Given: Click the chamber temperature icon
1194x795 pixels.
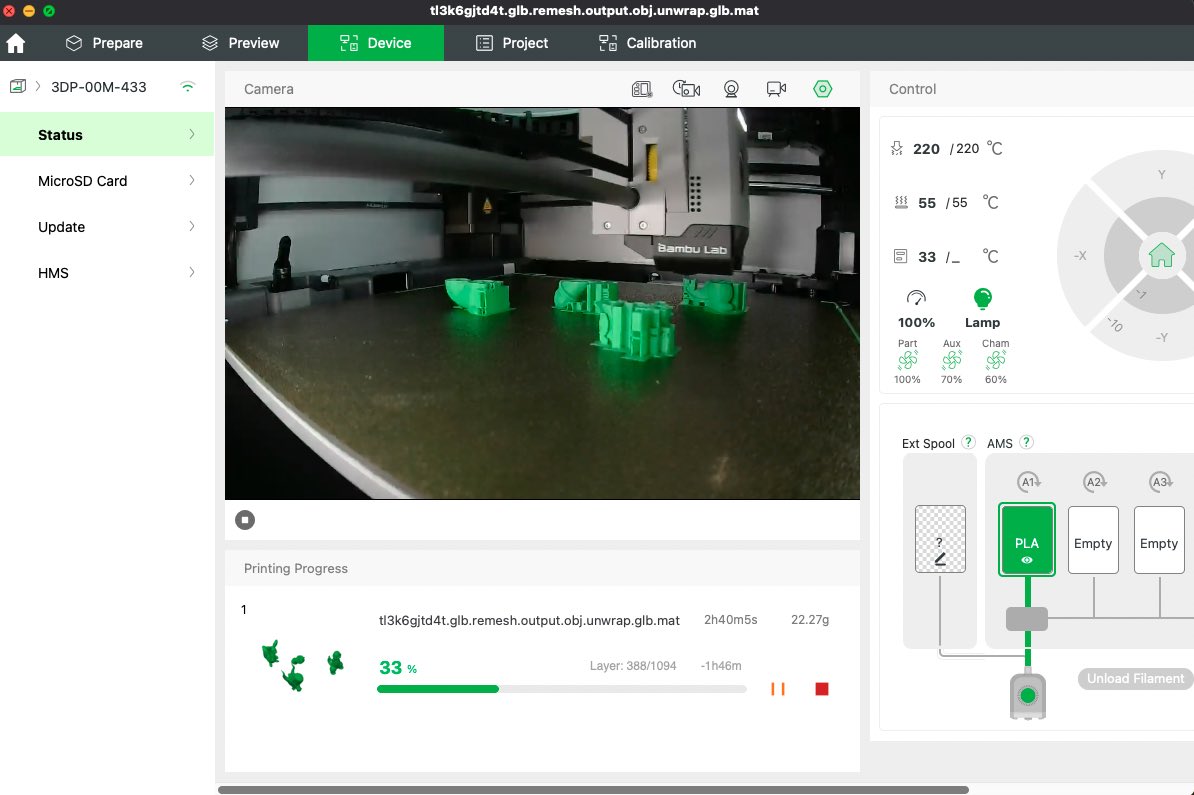Looking at the screenshot, I should (900, 256).
